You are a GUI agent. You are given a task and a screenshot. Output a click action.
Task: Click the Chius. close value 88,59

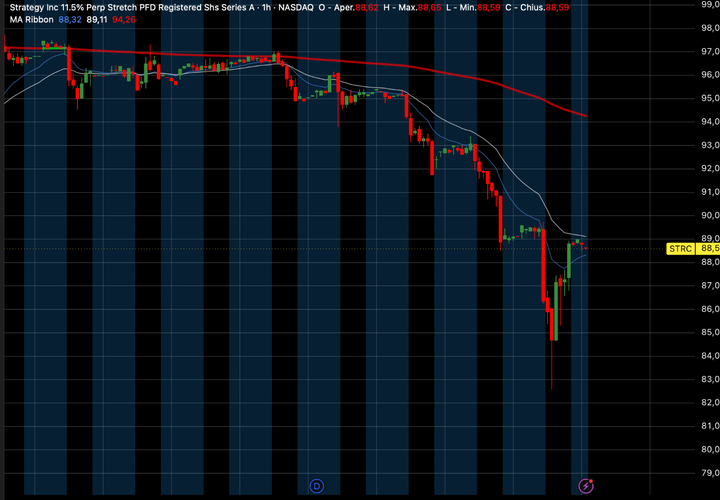pos(557,7)
